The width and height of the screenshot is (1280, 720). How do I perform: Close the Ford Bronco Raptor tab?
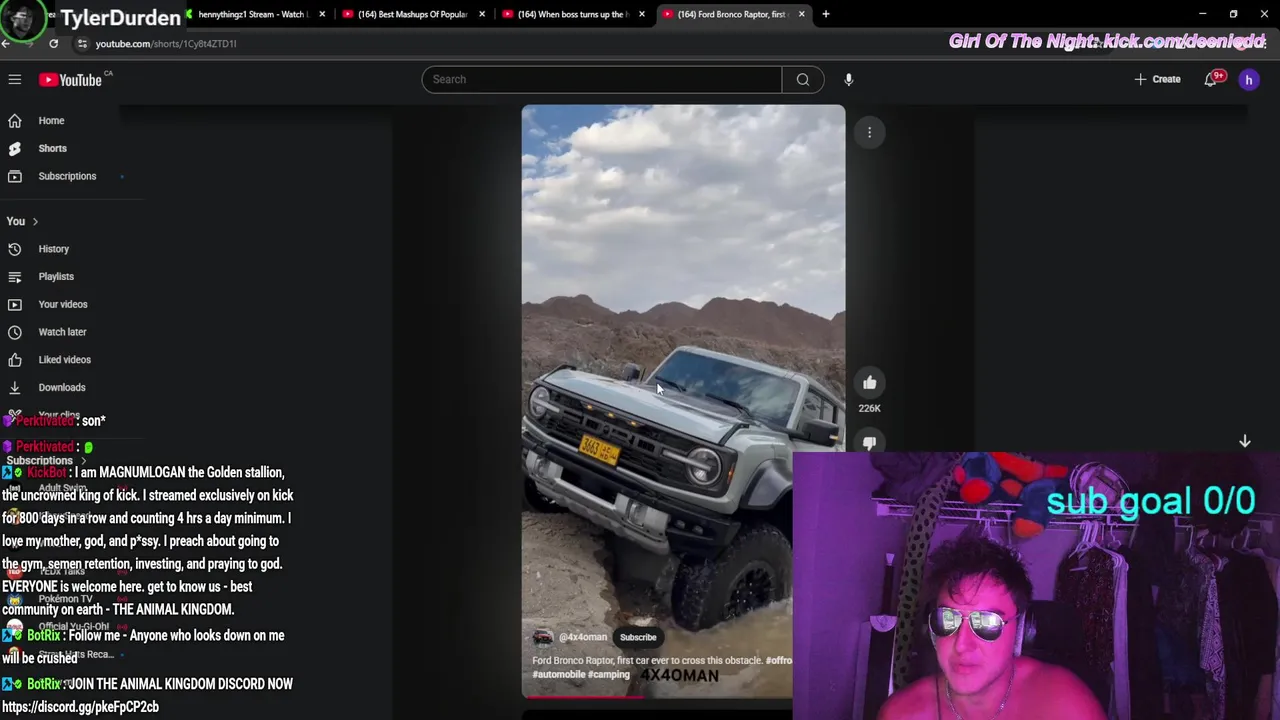(802, 14)
